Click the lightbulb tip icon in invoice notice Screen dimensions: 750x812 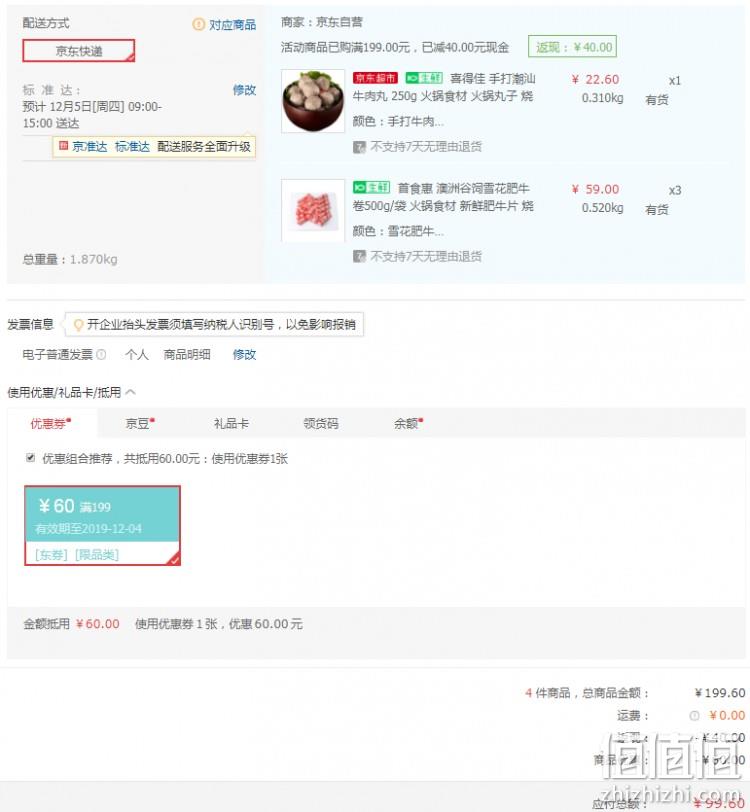coord(78,325)
